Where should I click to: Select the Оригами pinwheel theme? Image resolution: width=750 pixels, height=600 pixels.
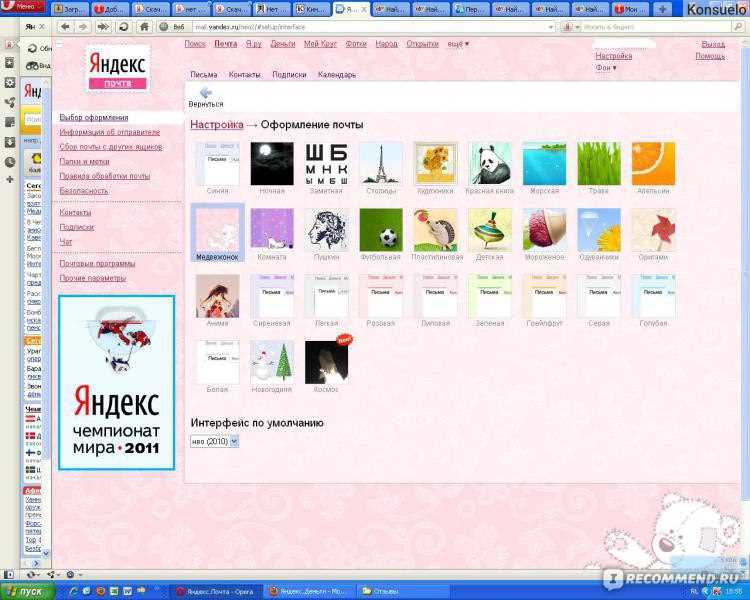point(653,230)
